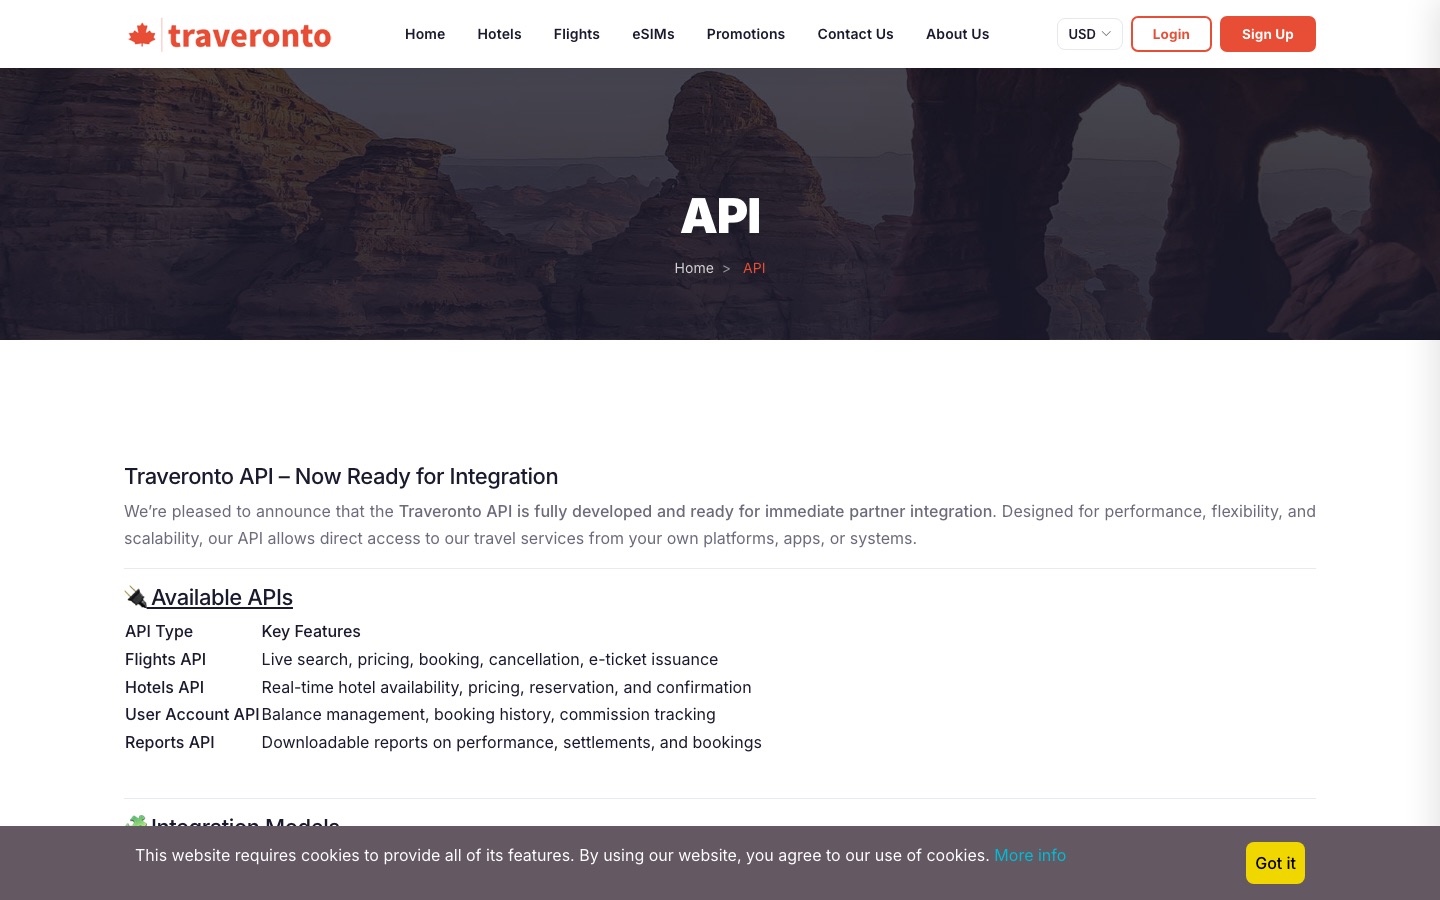
Task: Select the Real-time hotel availability text
Action: [x=506, y=687]
